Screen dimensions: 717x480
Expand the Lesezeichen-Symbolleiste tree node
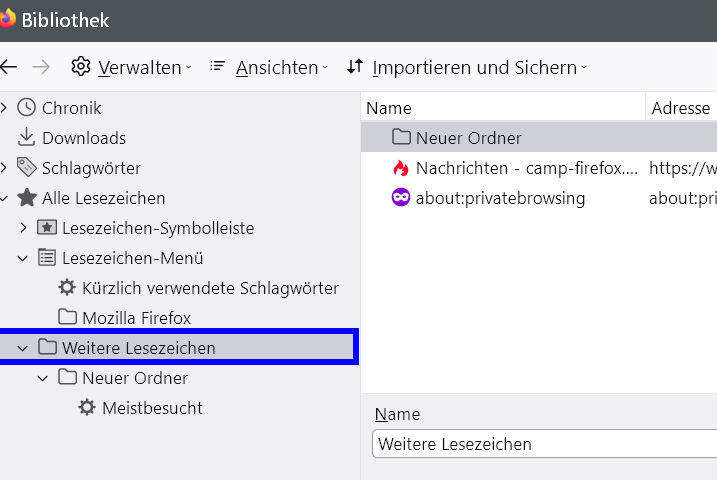[x=23, y=228]
